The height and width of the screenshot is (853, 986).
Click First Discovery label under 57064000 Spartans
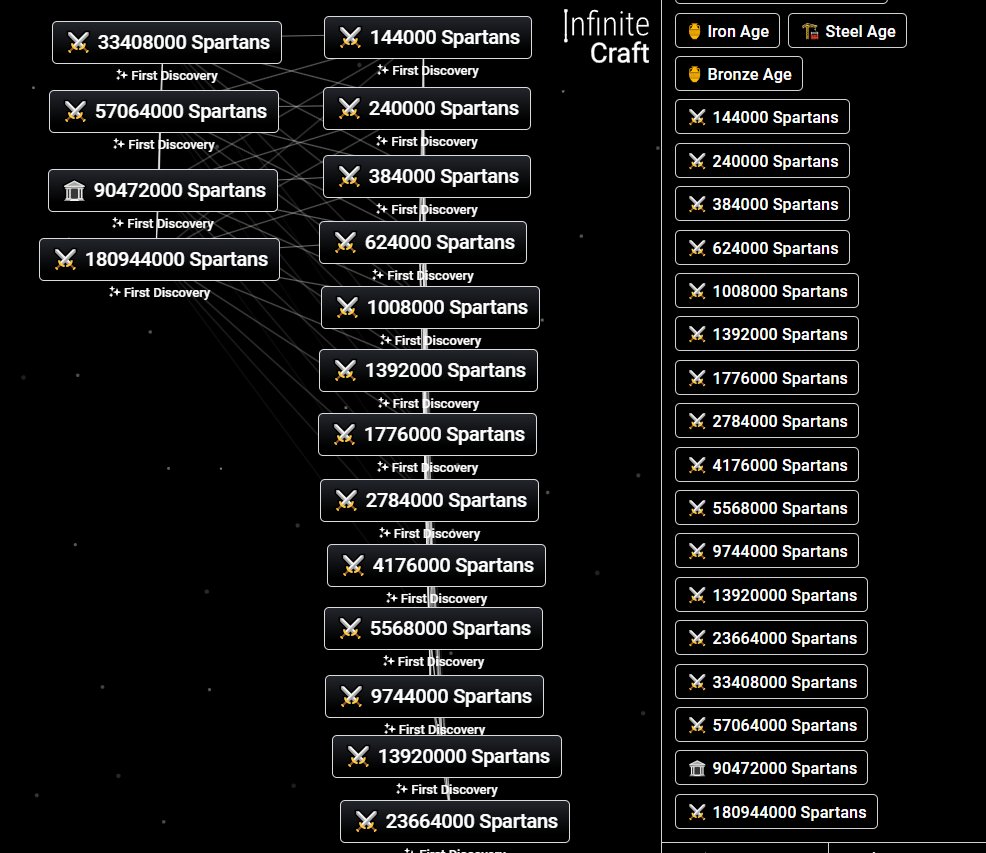(163, 145)
